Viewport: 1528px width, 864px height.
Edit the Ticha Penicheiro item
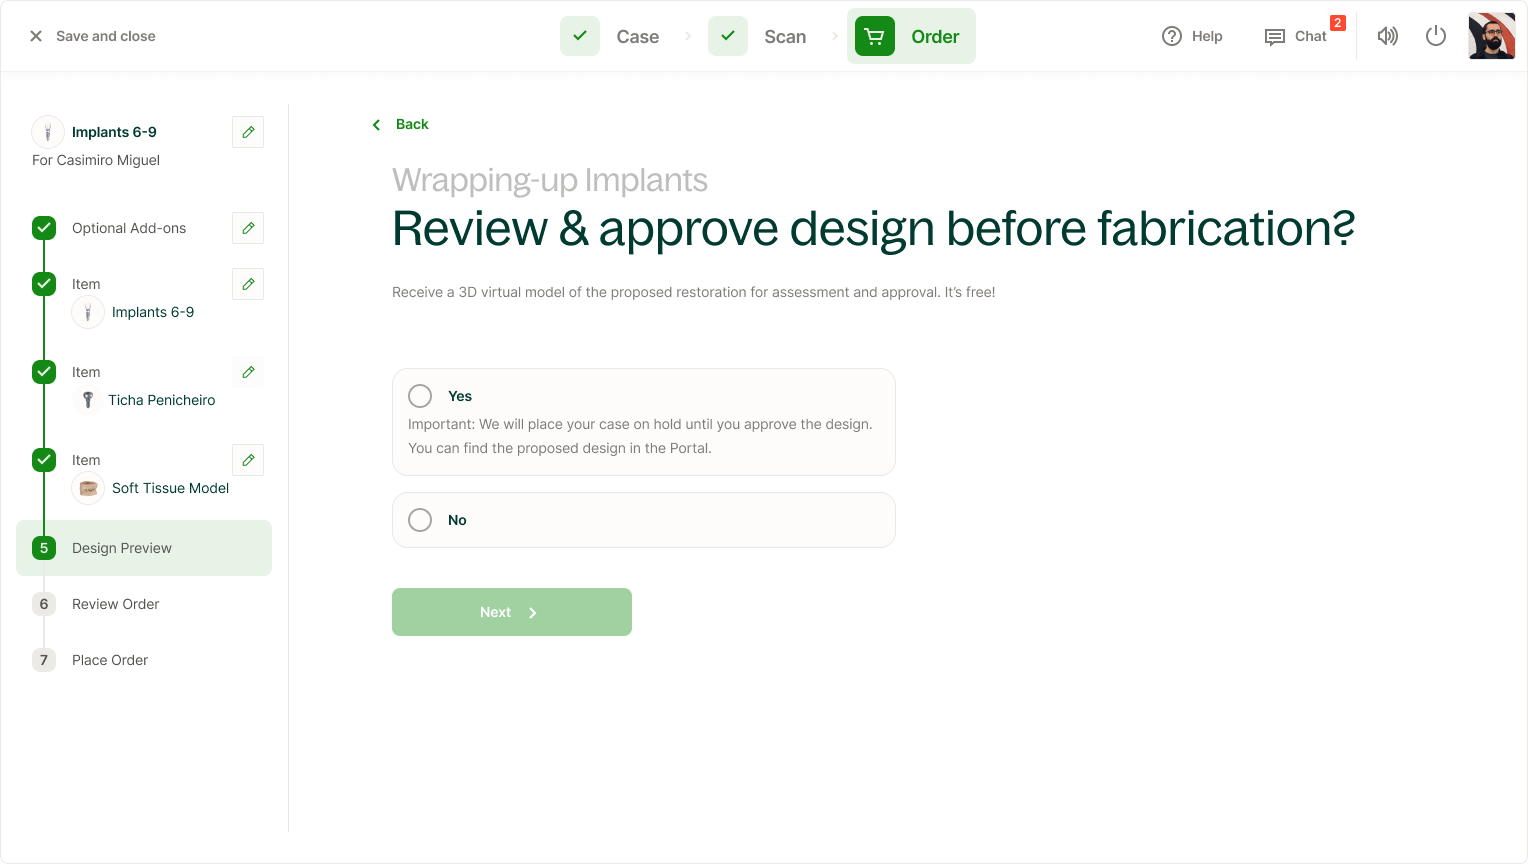pyautogui.click(x=248, y=372)
